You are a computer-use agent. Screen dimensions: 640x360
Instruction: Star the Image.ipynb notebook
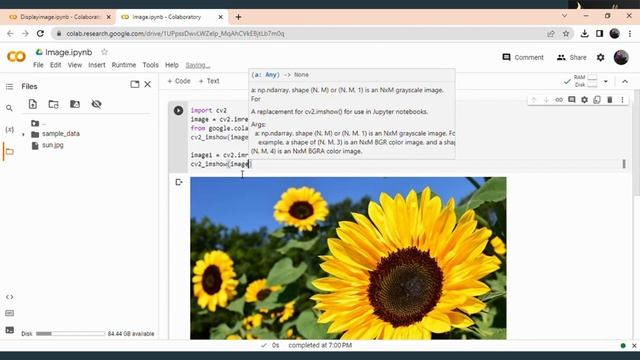tap(104, 52)
